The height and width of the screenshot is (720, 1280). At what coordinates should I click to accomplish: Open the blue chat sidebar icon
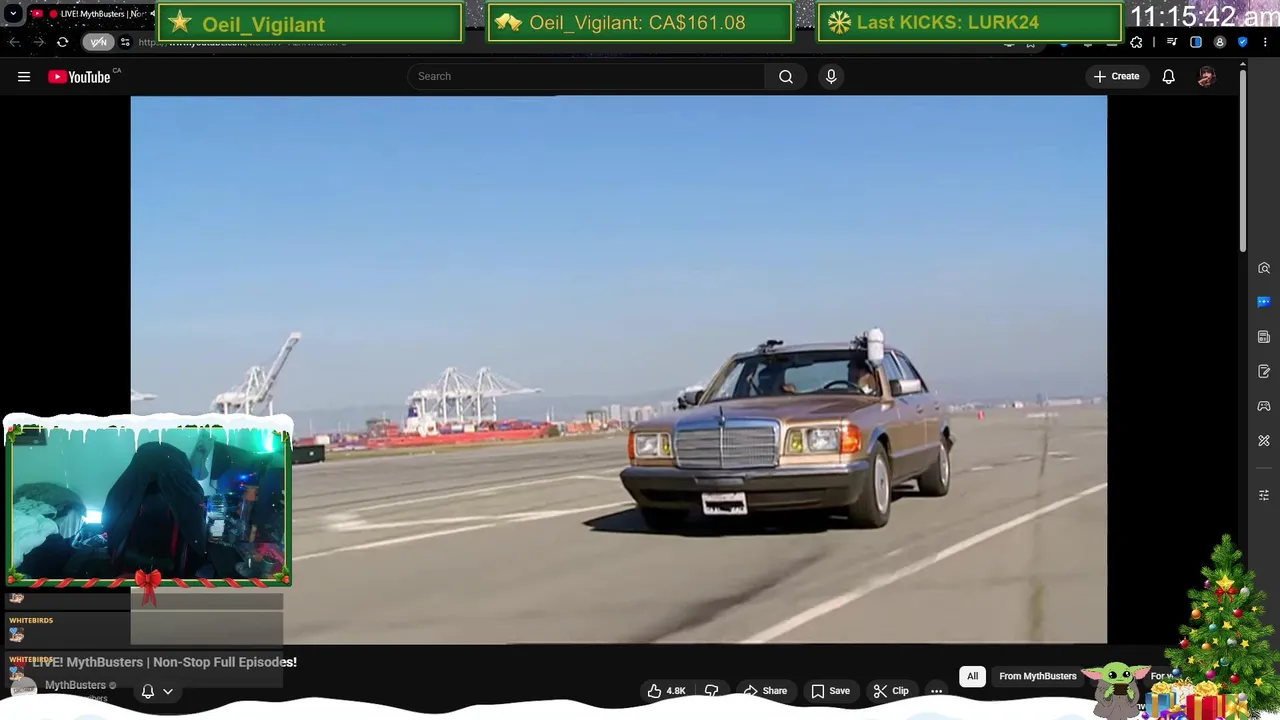[1264, 302]
